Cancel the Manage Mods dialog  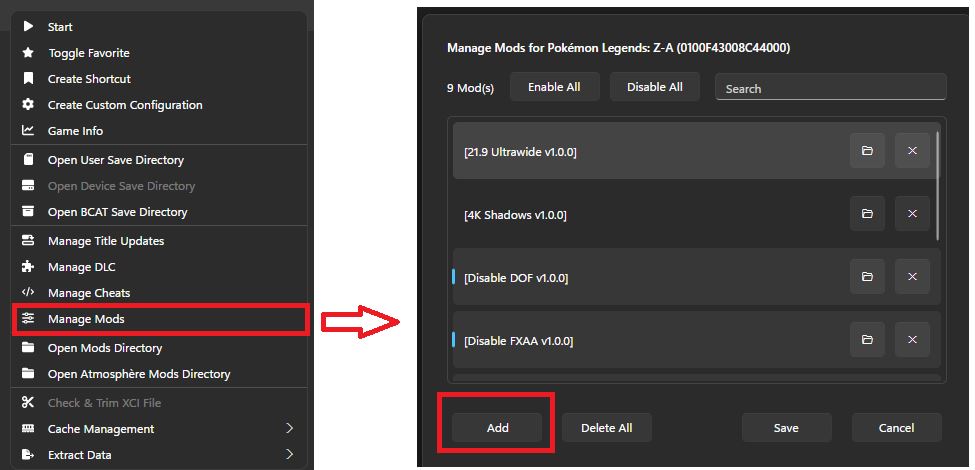[896, 428]
